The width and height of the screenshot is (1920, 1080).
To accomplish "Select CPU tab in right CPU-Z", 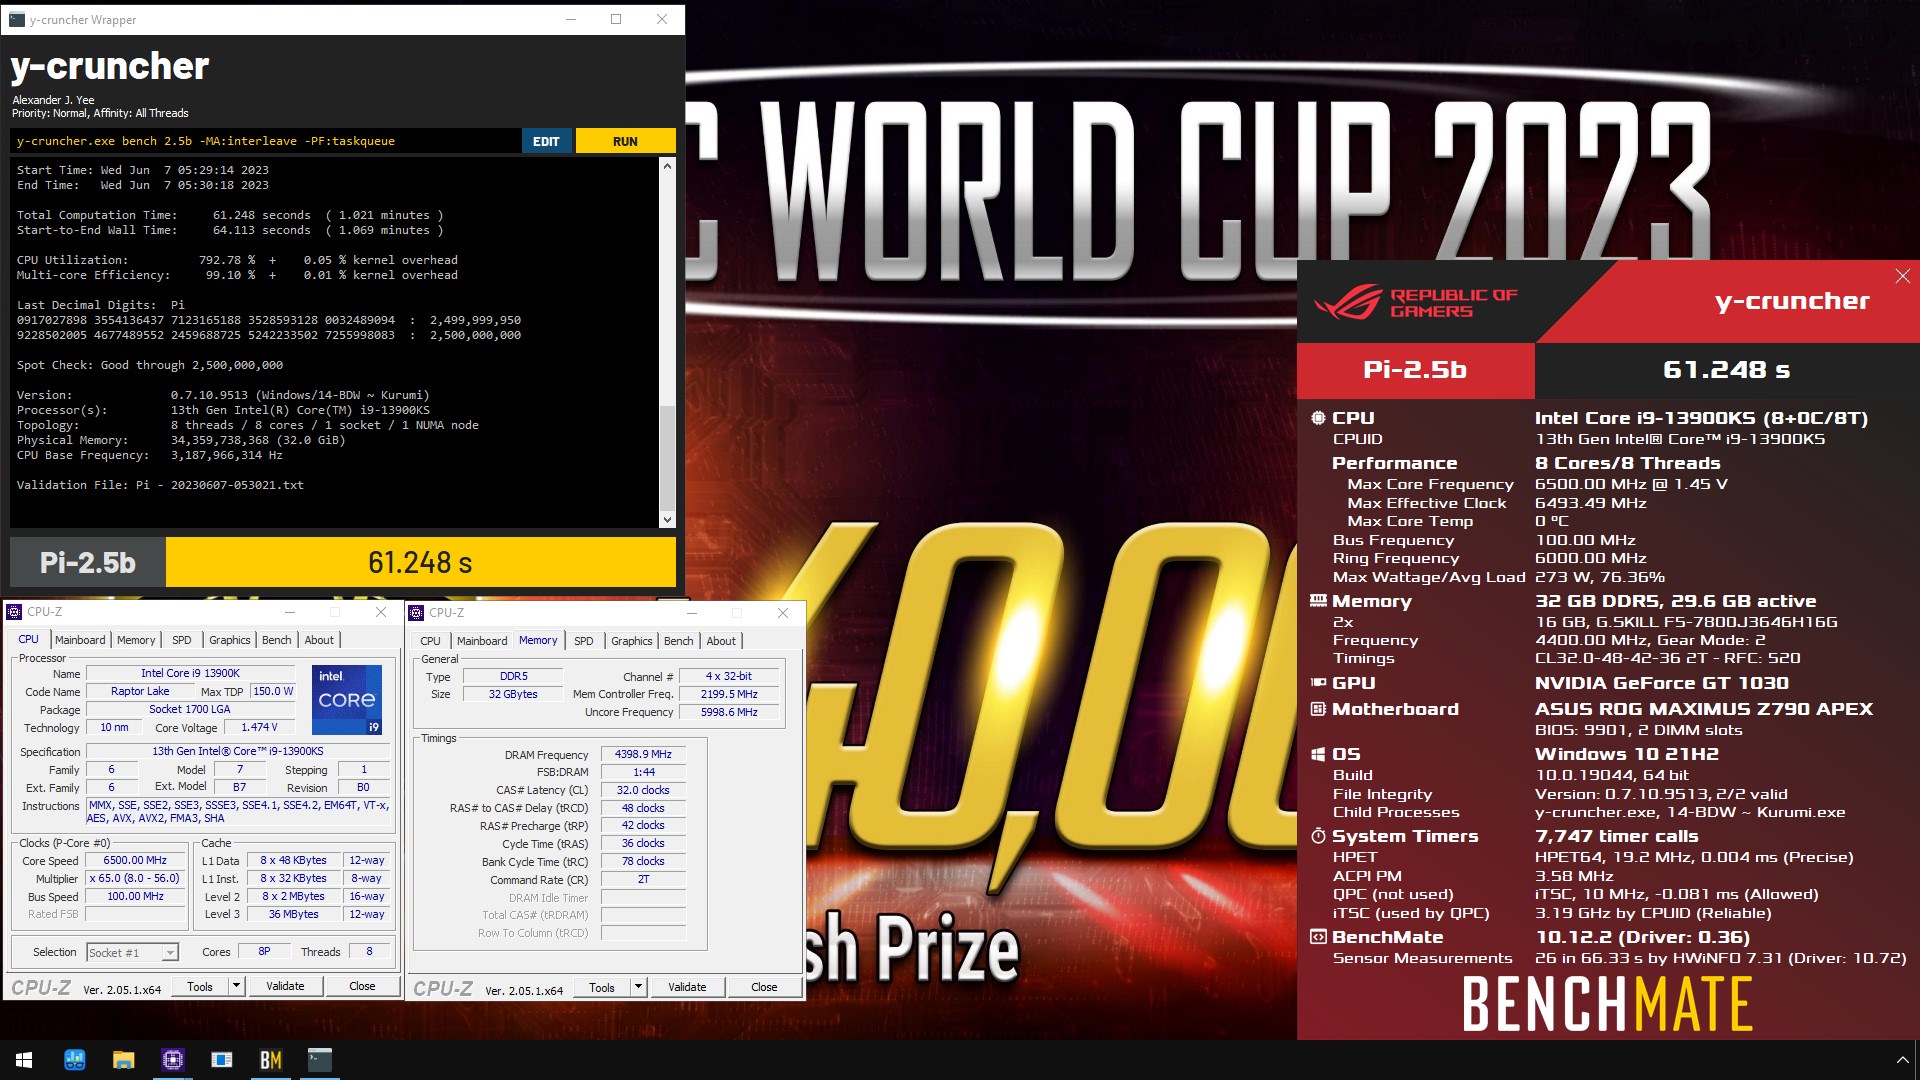I will [430, 641].
